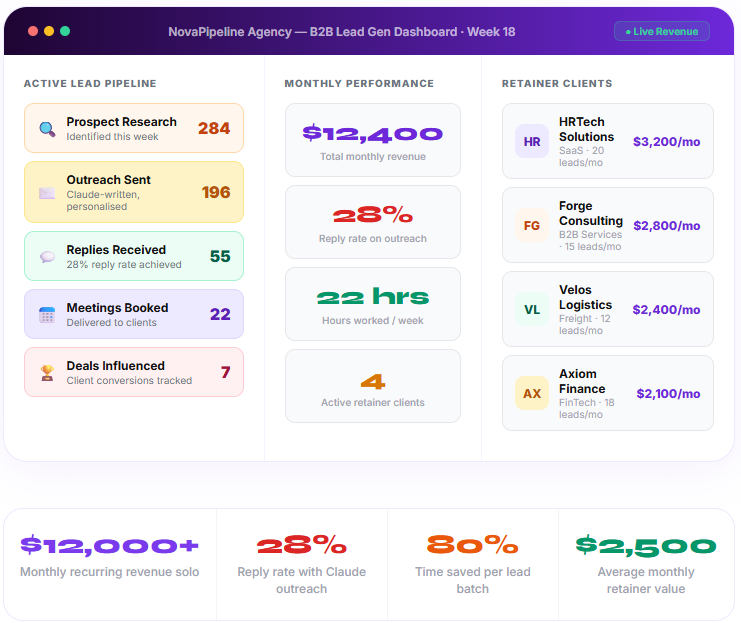Click the dashboard title NovaPipeline Agency
This screenshot has height=623, width=741.
point(342,32)
